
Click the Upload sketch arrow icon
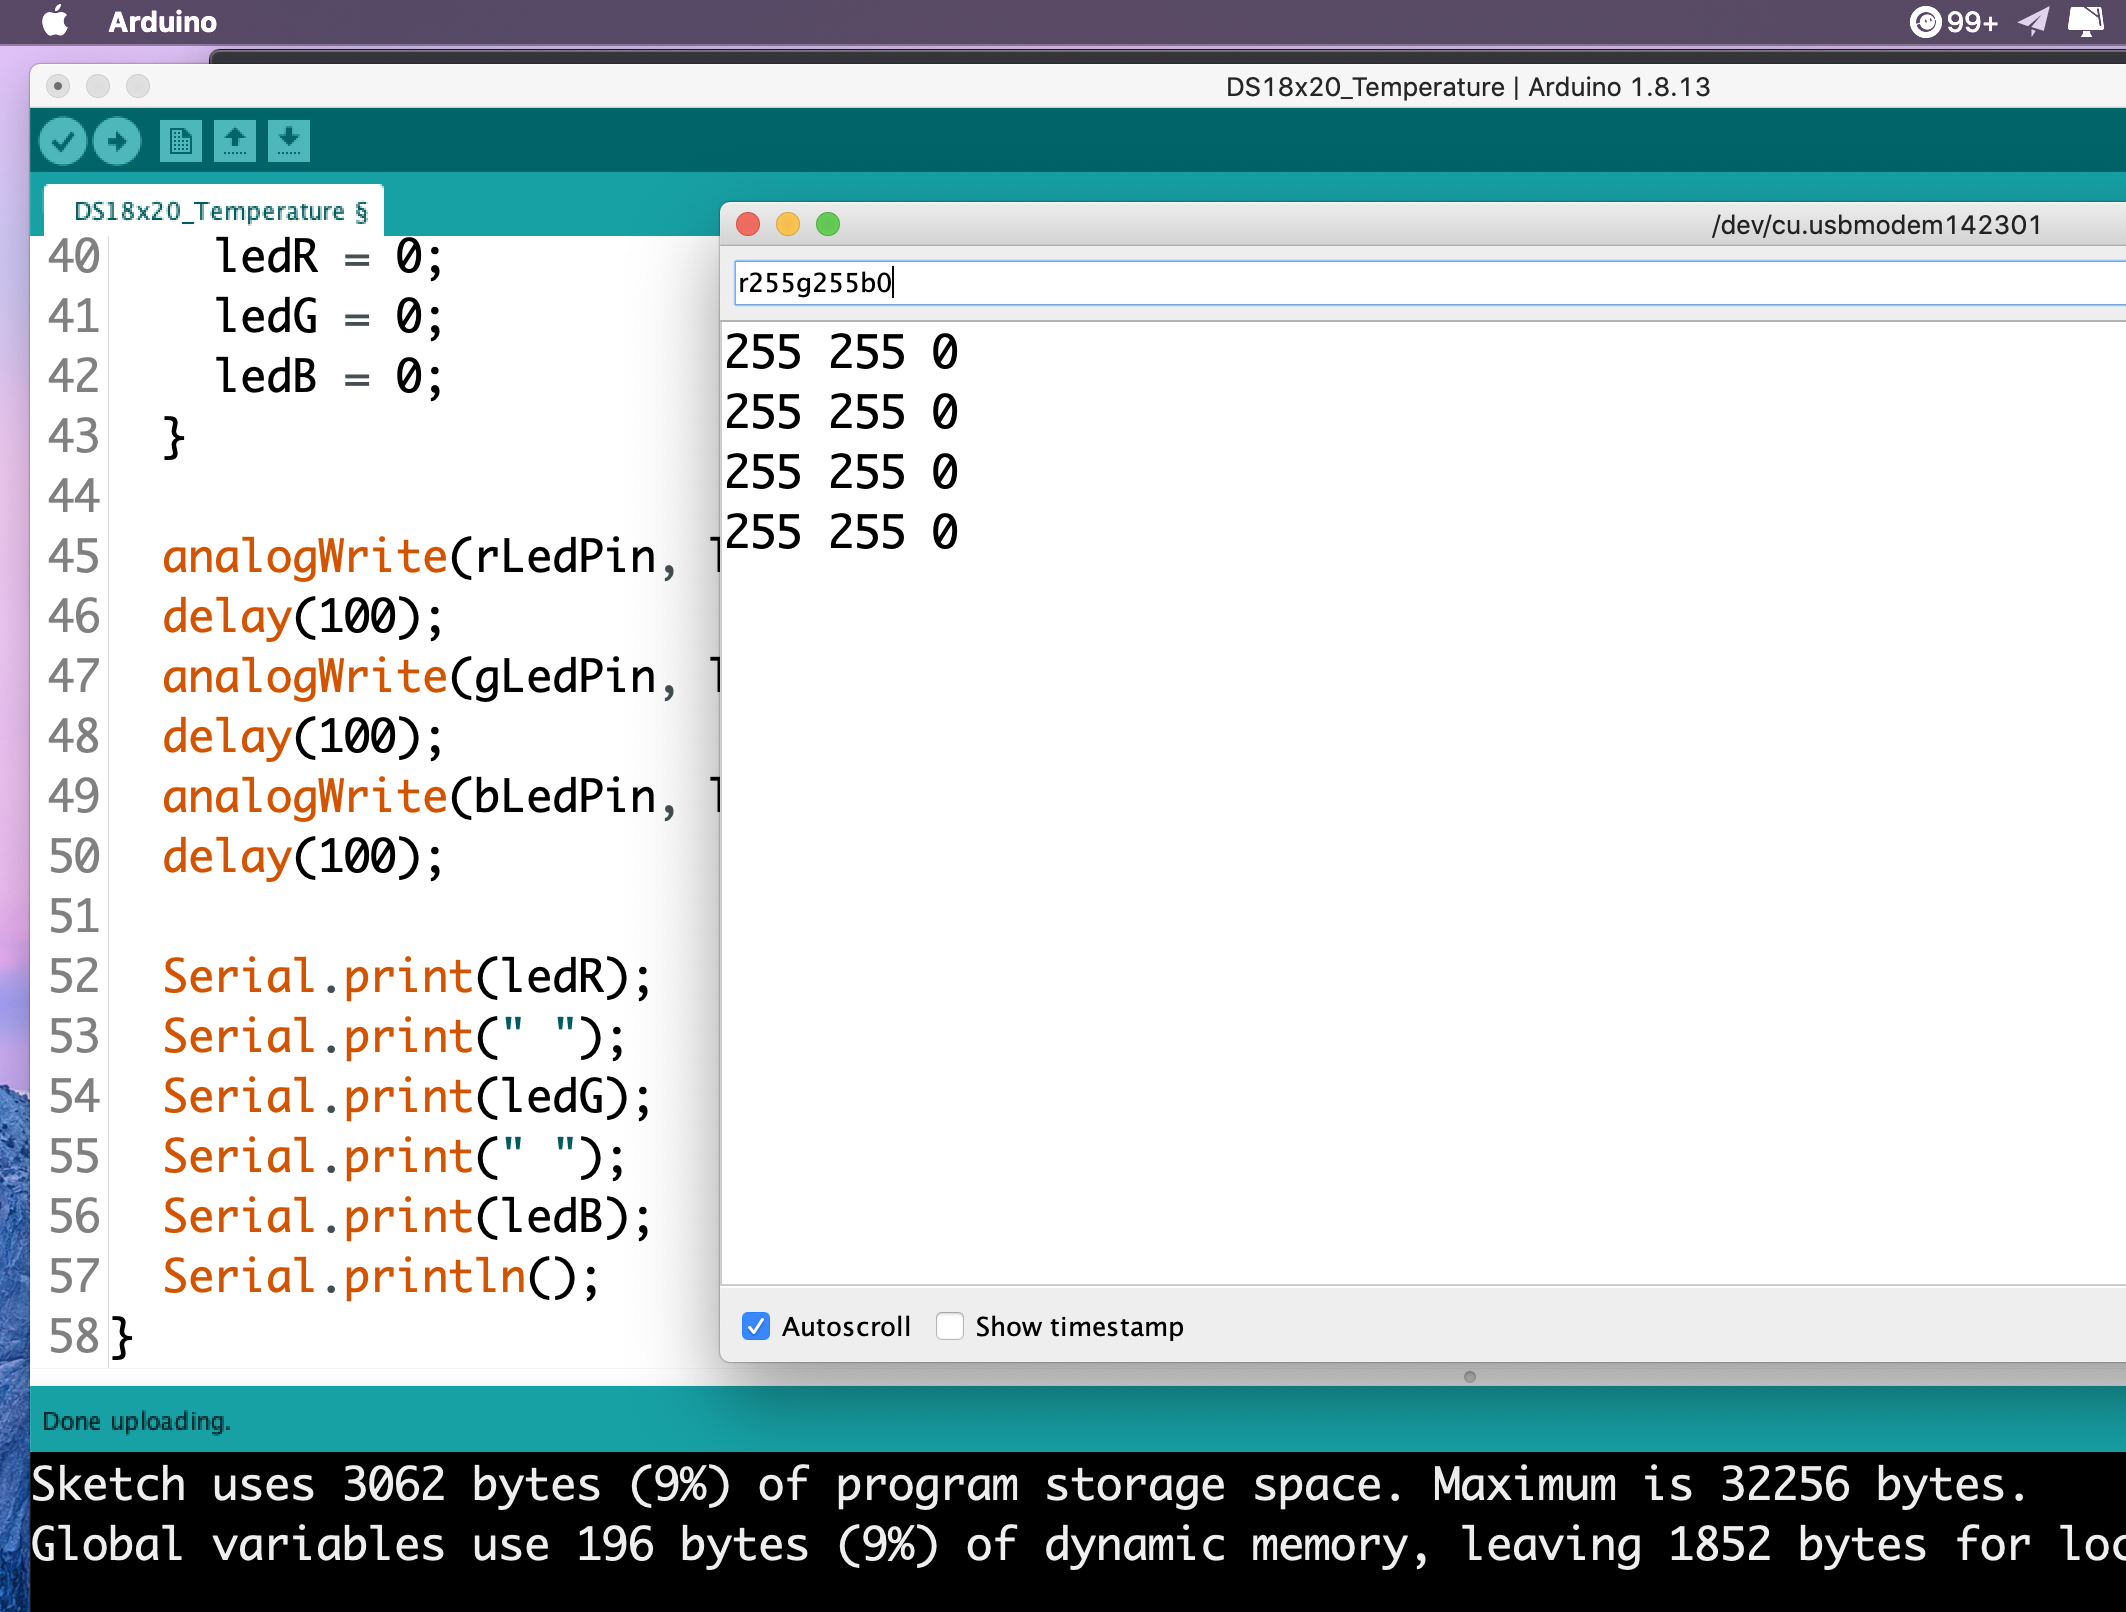(117, 141)
